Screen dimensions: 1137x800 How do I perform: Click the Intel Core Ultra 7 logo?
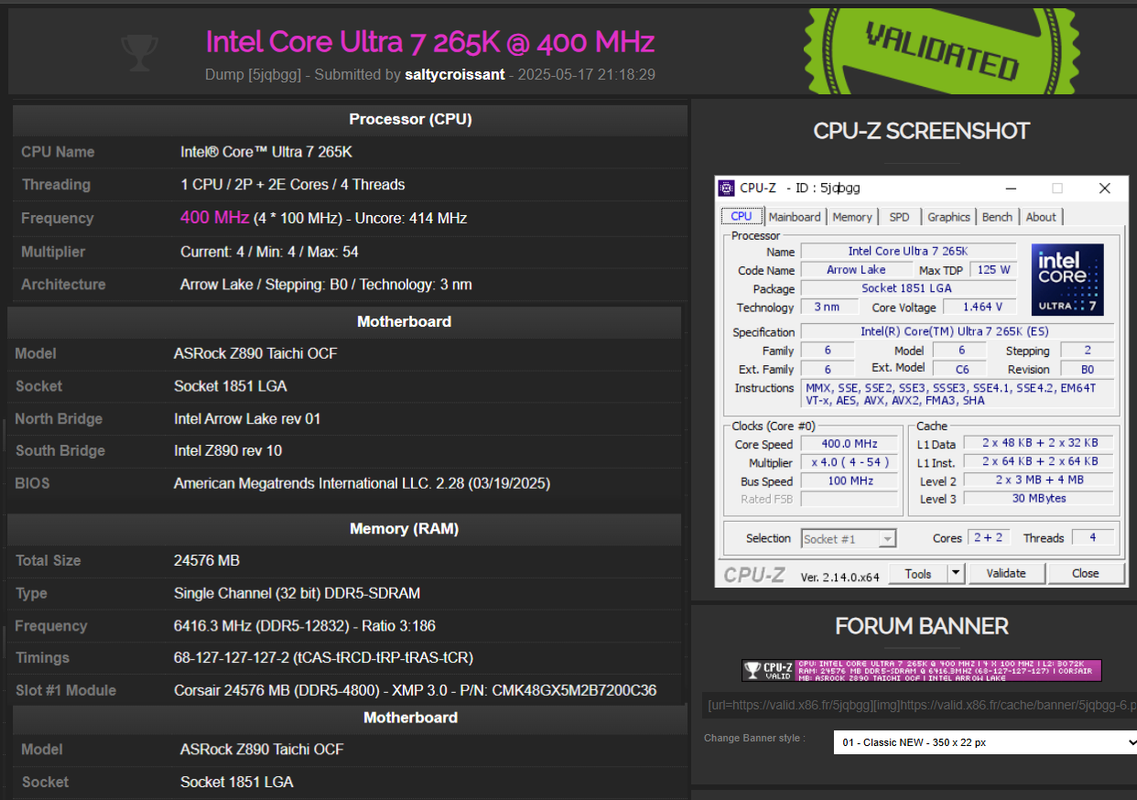point(1067,279)
